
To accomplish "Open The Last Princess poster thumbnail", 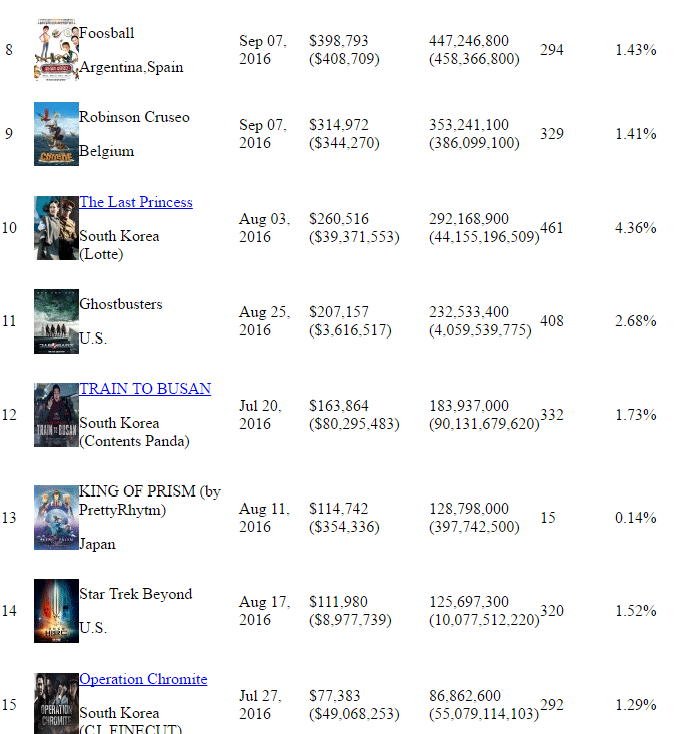I will coord(56,227).
